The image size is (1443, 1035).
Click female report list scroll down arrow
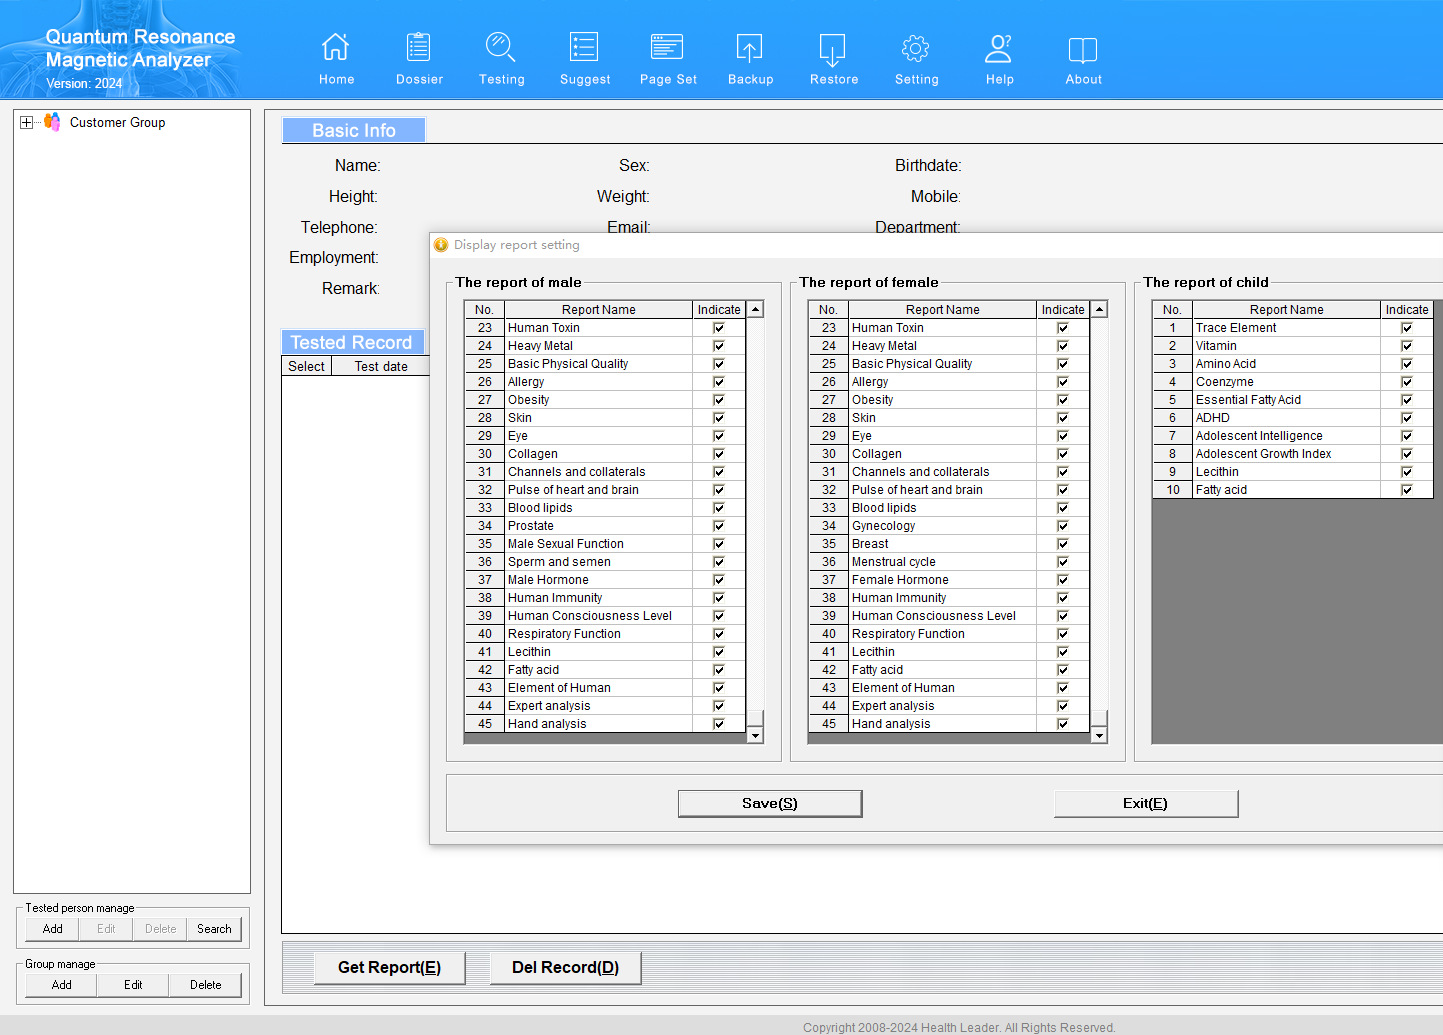pos(1099,736)
